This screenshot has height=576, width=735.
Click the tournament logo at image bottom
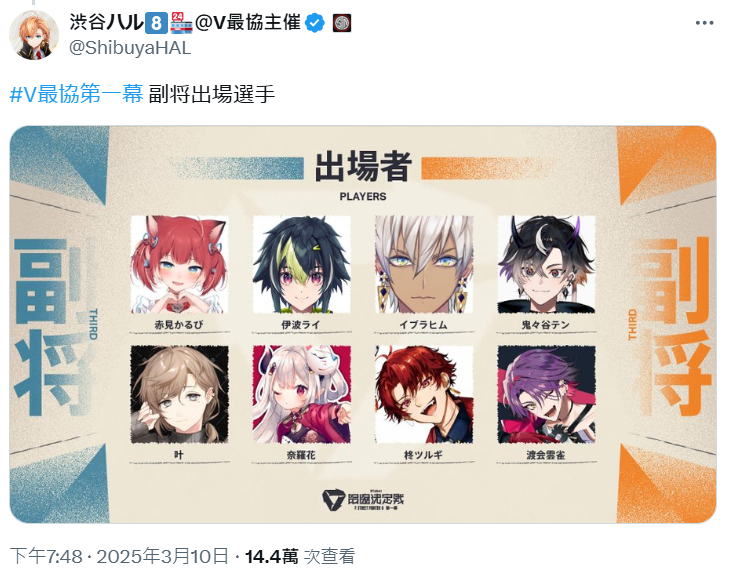tap(363, 500)
